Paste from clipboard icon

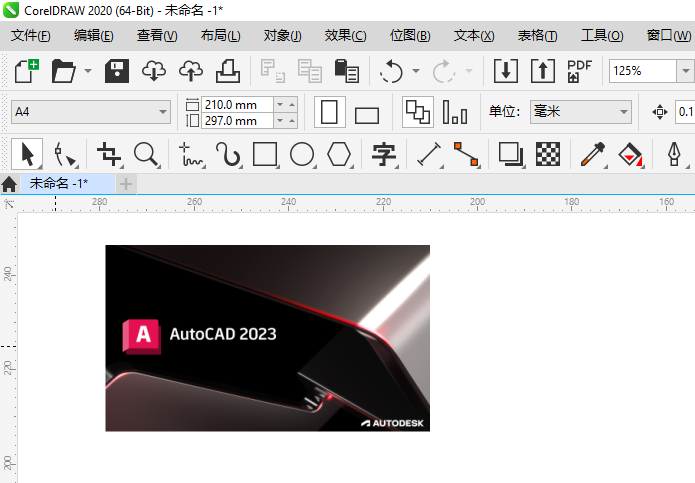(347, 71)
